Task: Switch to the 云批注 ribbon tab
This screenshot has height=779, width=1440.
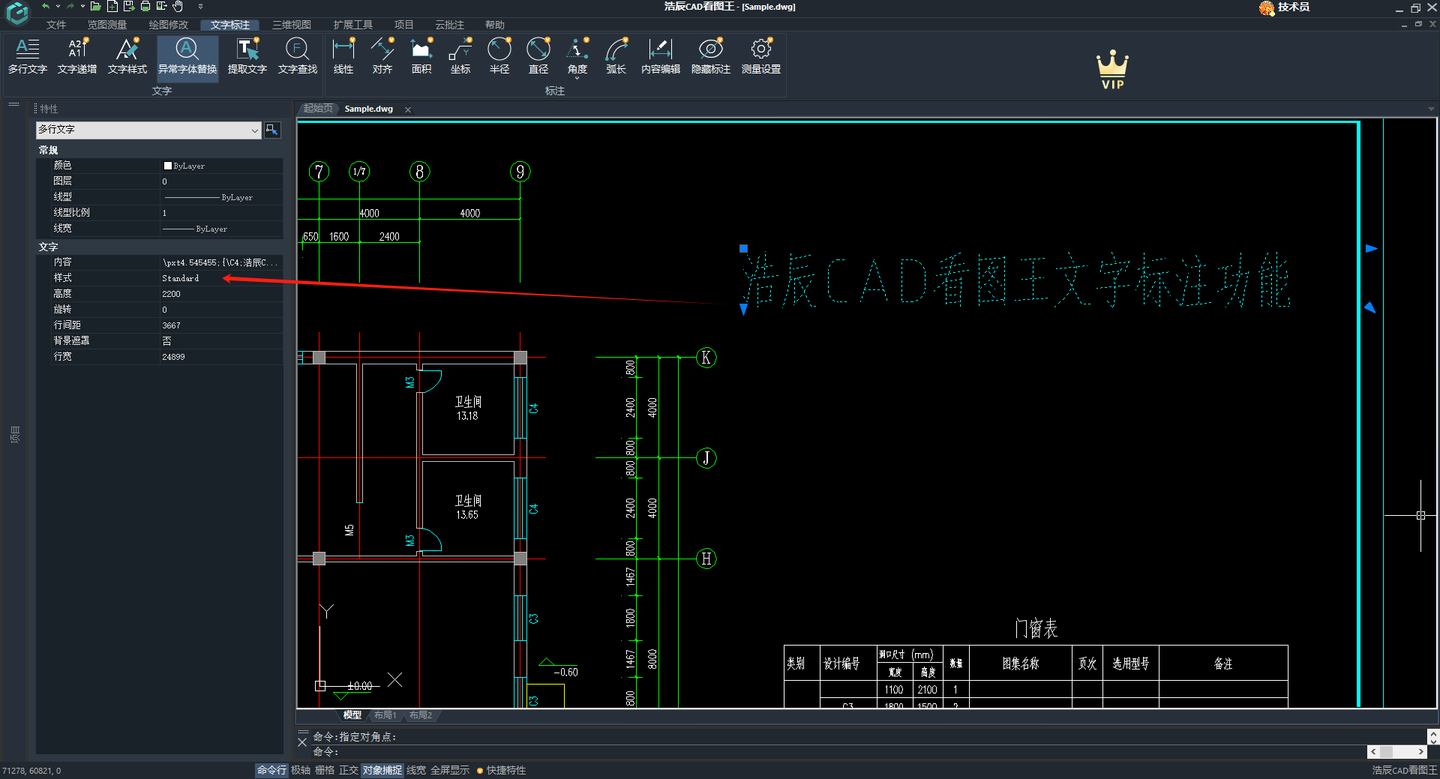Action: (x=450, y=25)
